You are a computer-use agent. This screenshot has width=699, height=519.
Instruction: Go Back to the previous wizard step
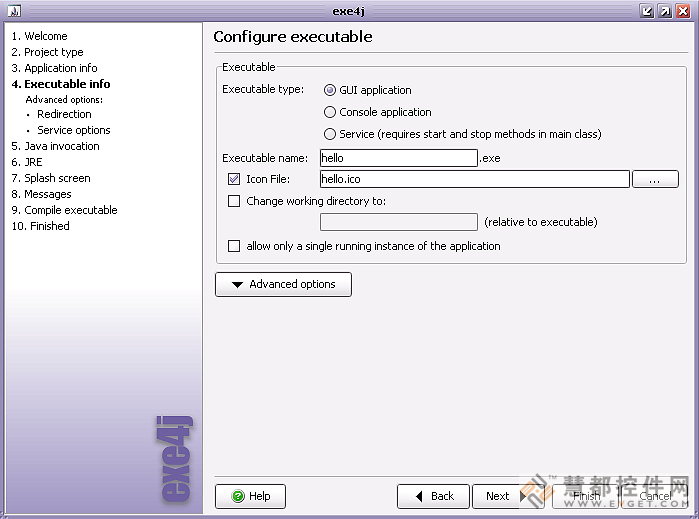click(x=433, y=496)
